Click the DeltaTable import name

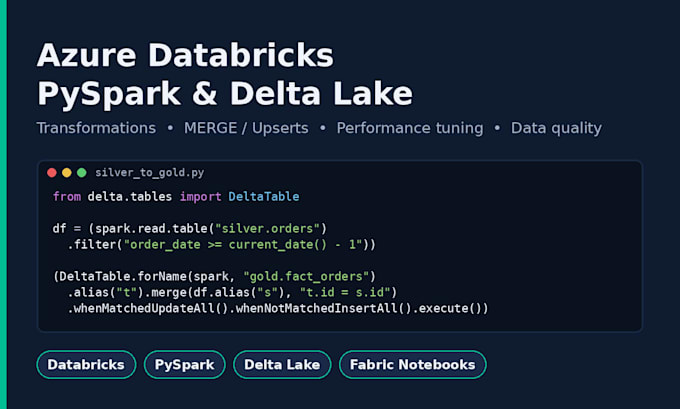coord(264,196)
